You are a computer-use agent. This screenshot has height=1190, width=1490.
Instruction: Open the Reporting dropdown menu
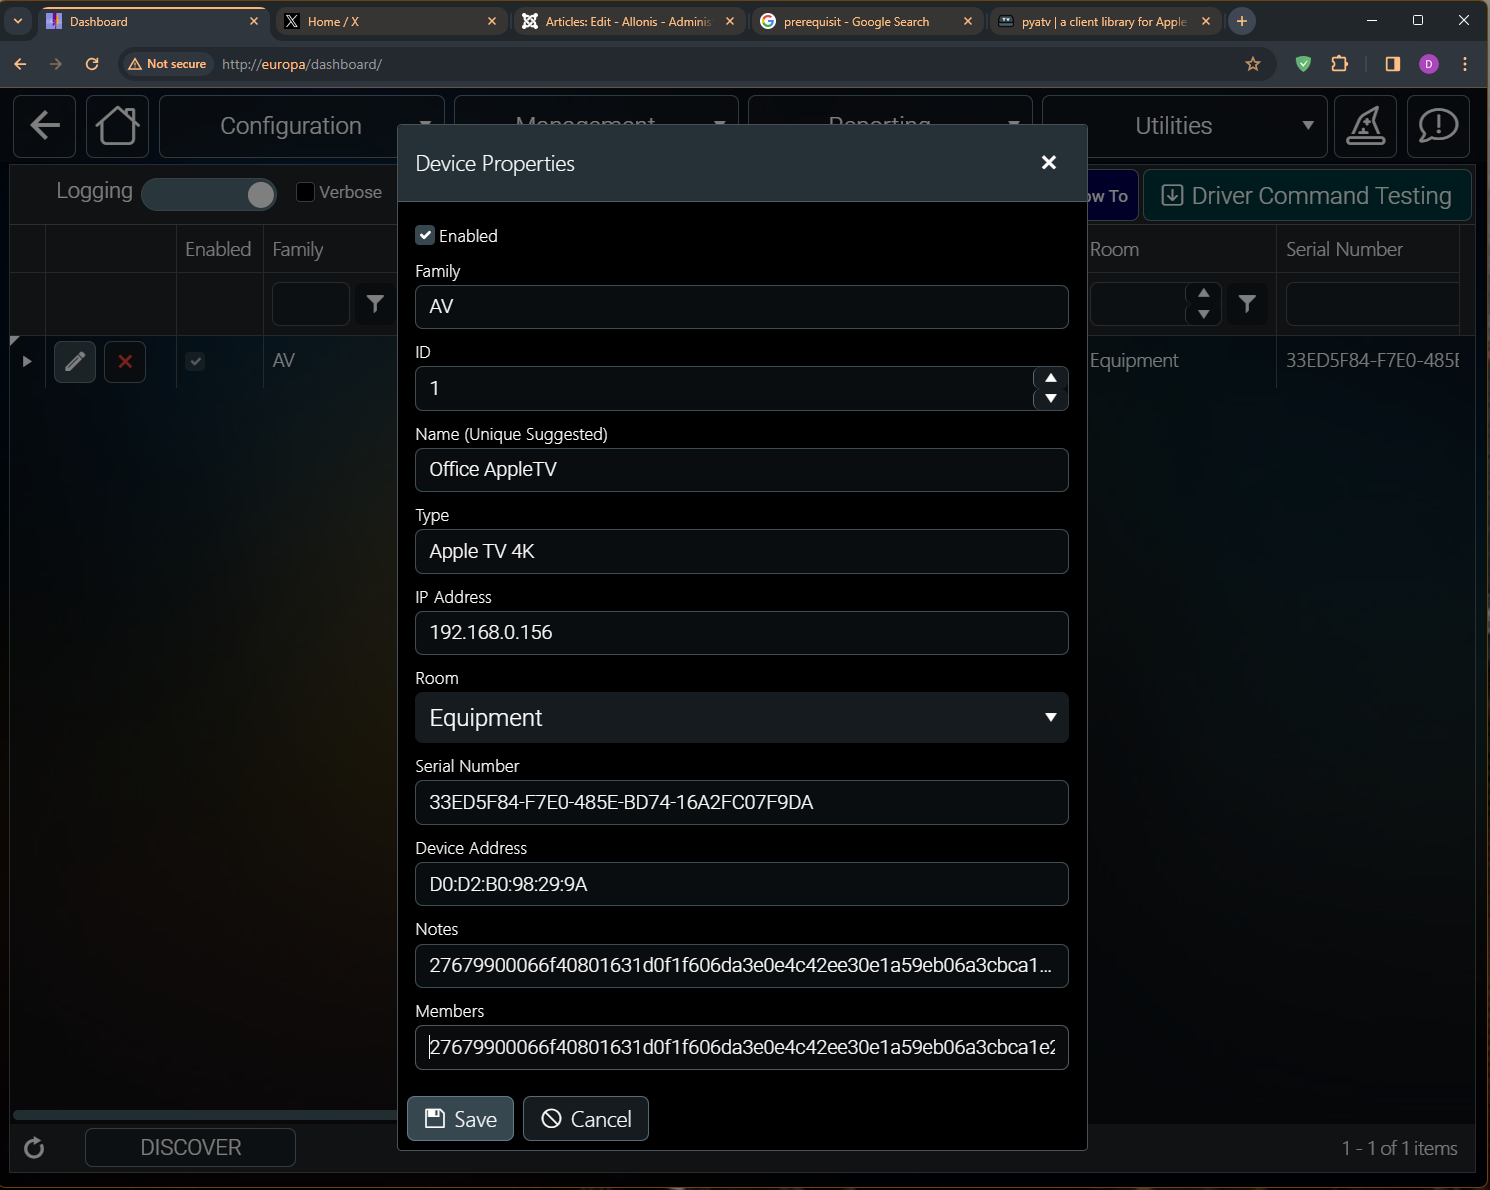pos(890,110)
